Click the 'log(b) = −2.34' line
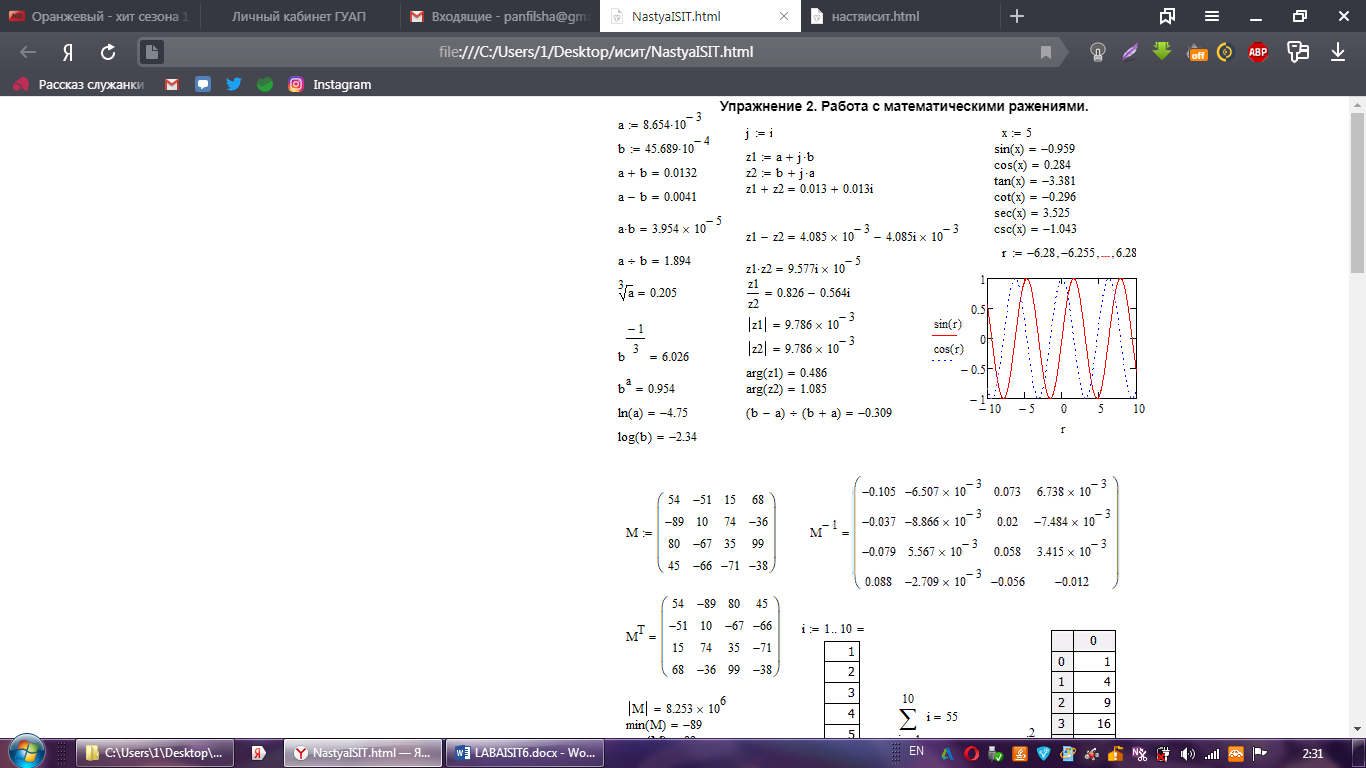The height and width of the screenshot is (768, 1366). (657, 437)
